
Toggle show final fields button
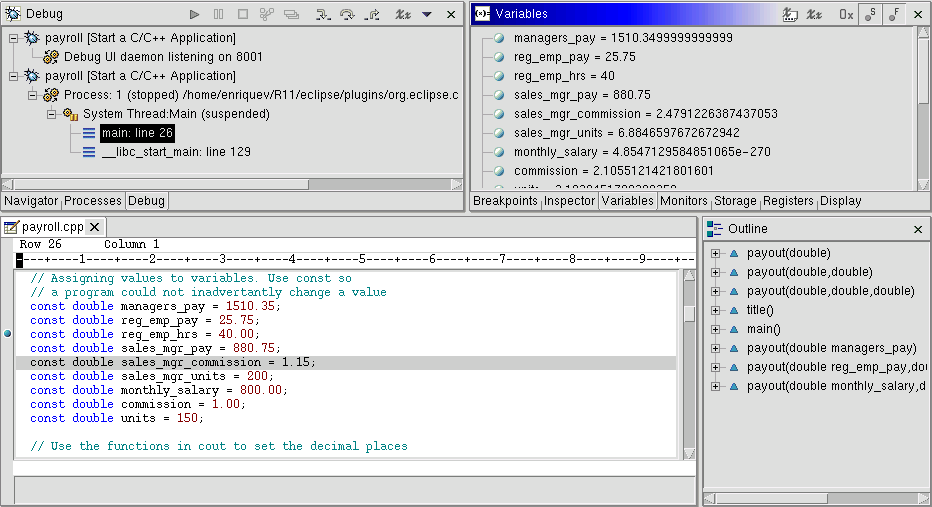tap(895, 14)
